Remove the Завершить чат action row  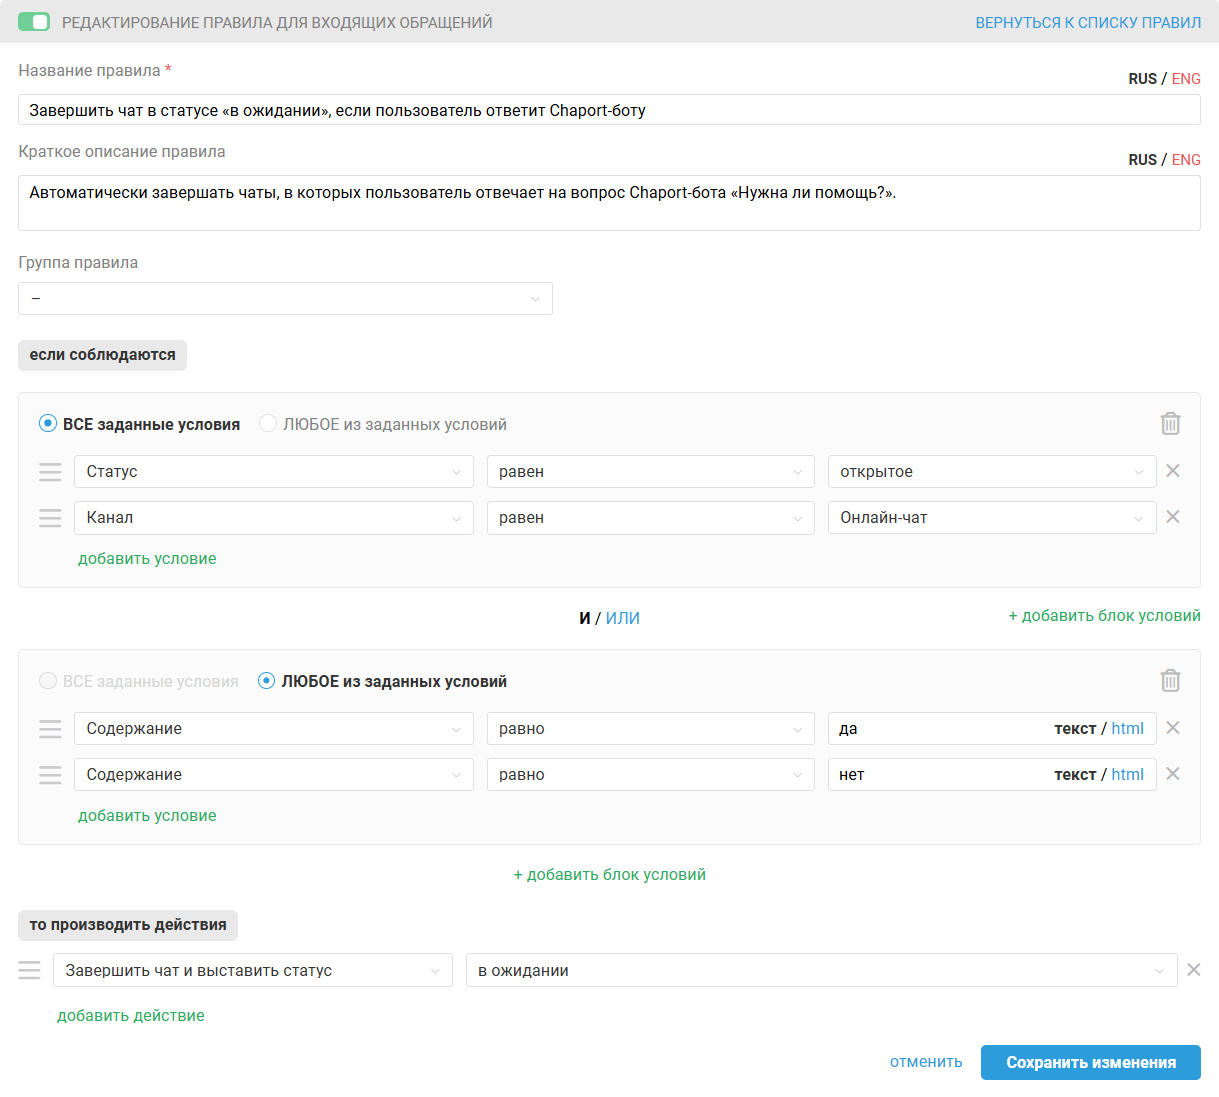click(x=1194, y=970)
